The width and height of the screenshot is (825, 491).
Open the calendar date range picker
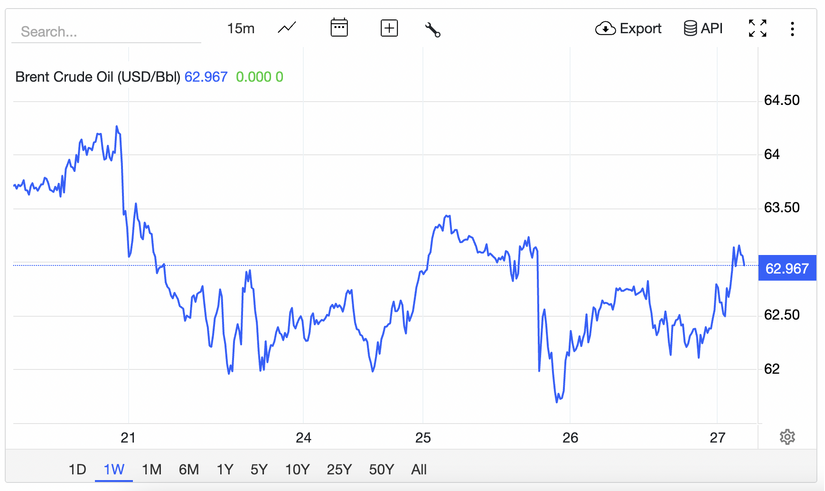(339, 28)
